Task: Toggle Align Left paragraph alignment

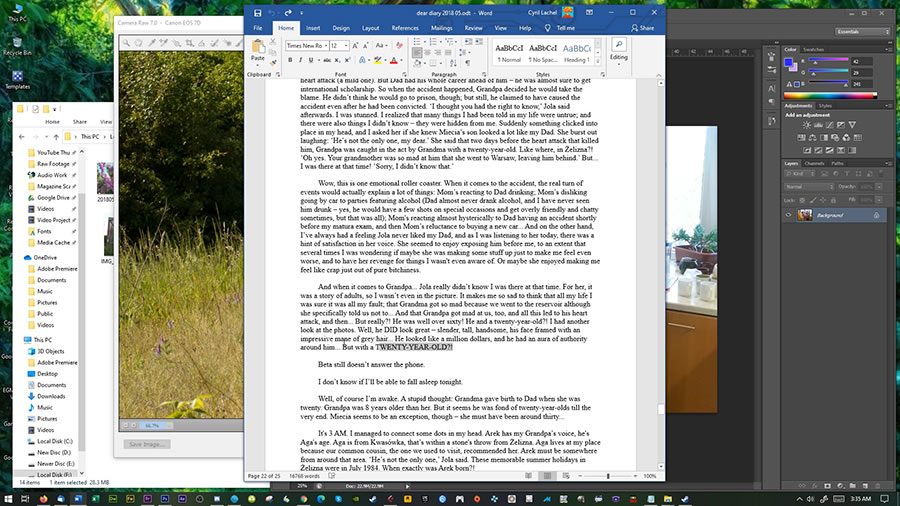Action: point(417,53)
